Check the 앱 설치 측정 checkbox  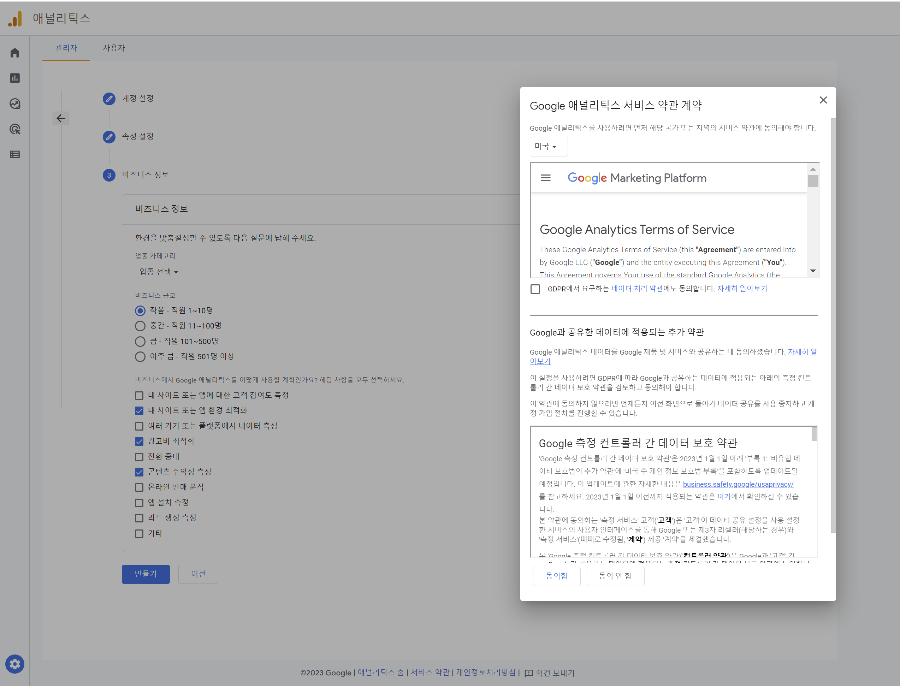(139, 503)
